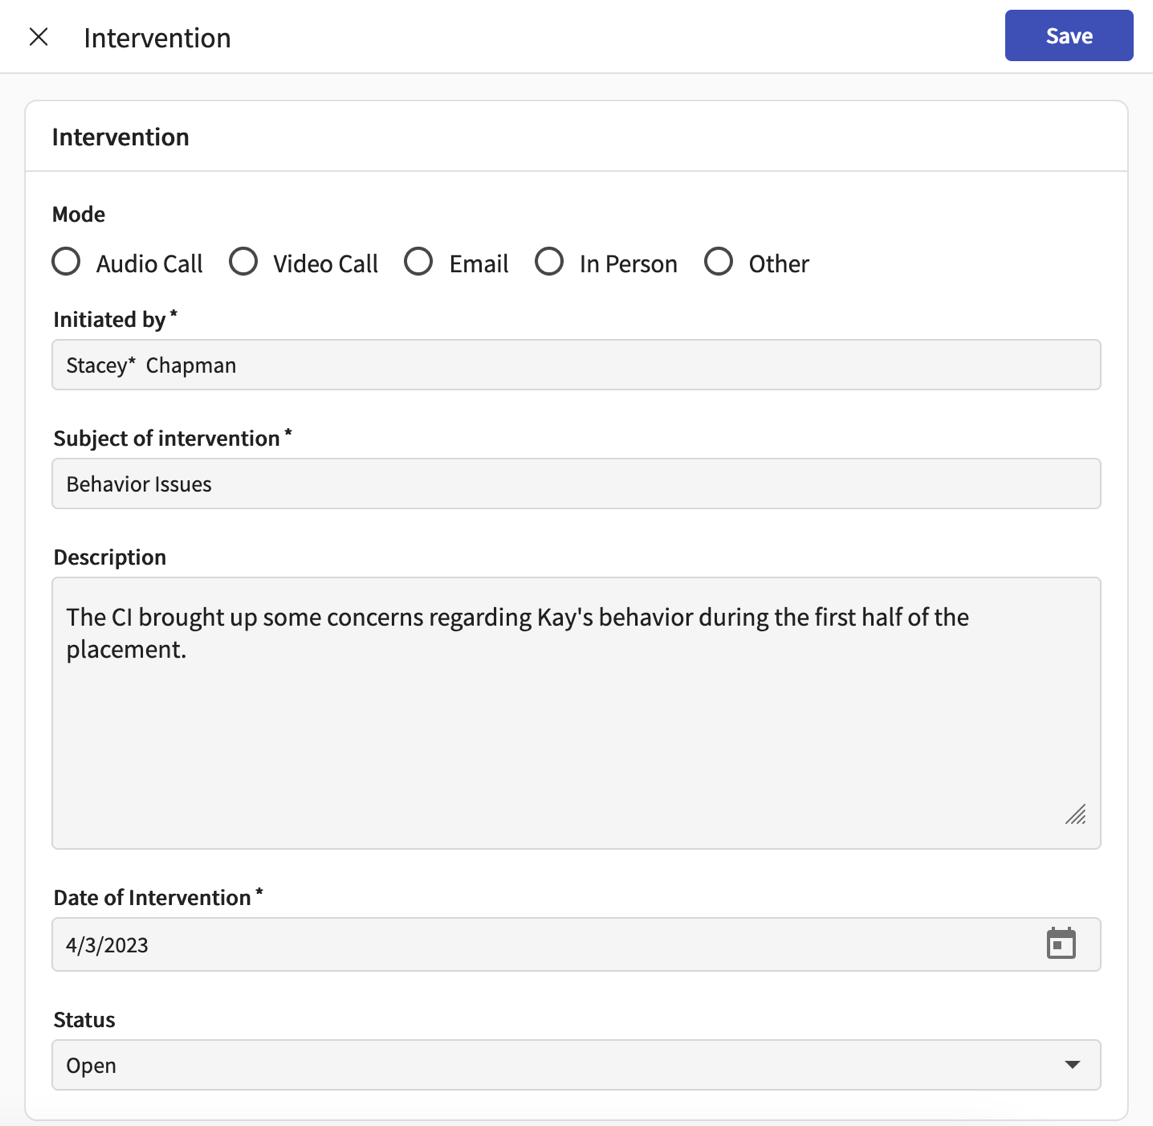This screenshot has width=1153, height=1126.
Task: Select the Audio Call mode
Action: point(65,261)
